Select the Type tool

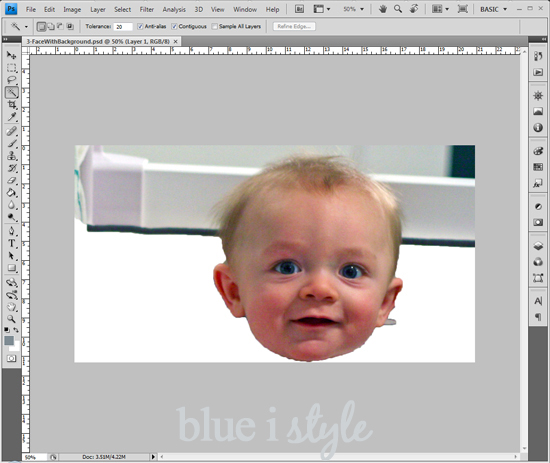[x=12, y=243]
